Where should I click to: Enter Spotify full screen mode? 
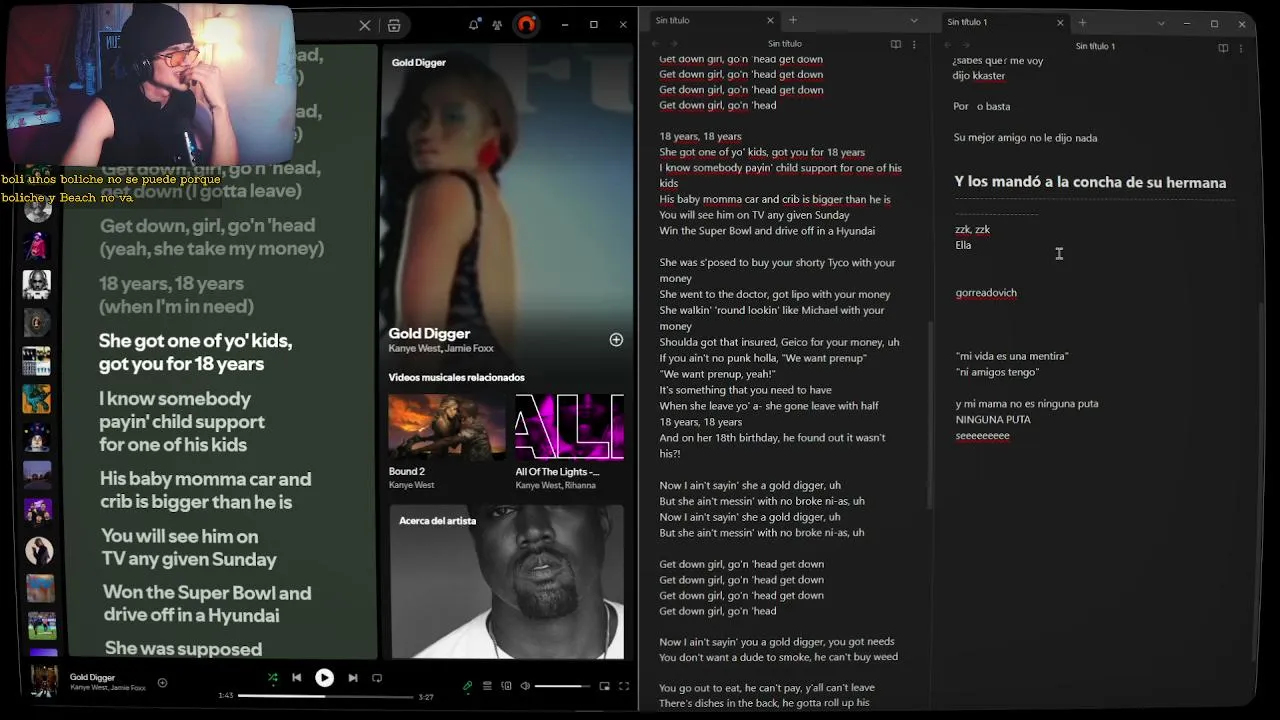click(x=624, y=686)
